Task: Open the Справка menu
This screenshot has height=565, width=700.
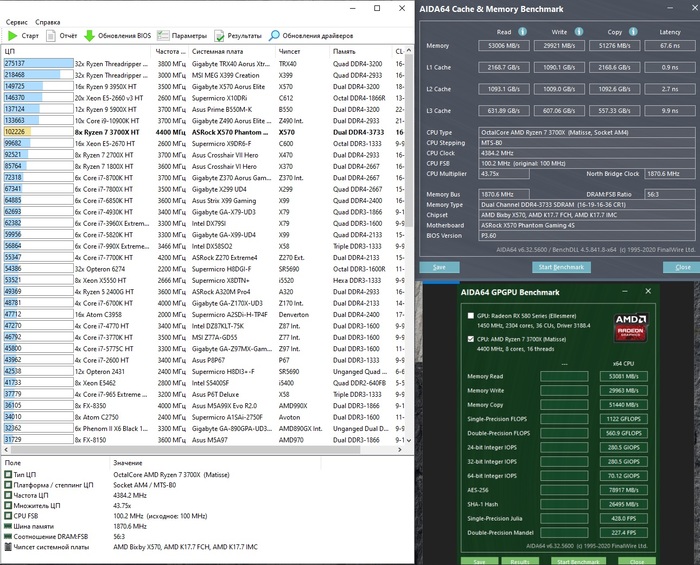Action: click(x=47, y=22)
